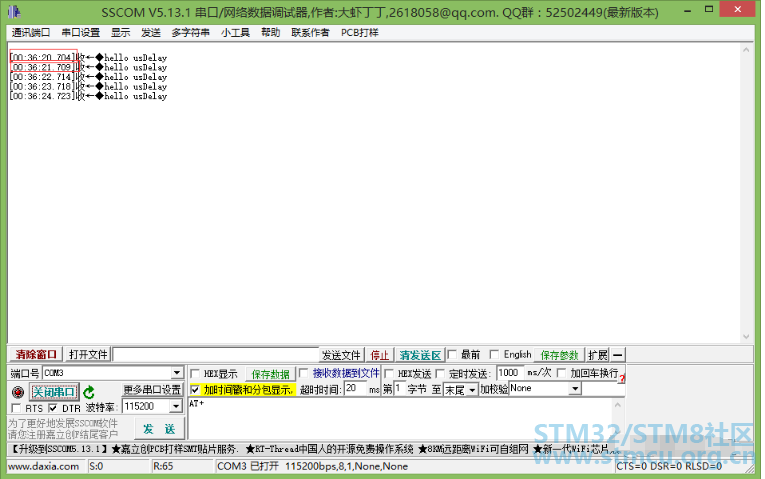Click the S:0 sent counter

point(96,466)
